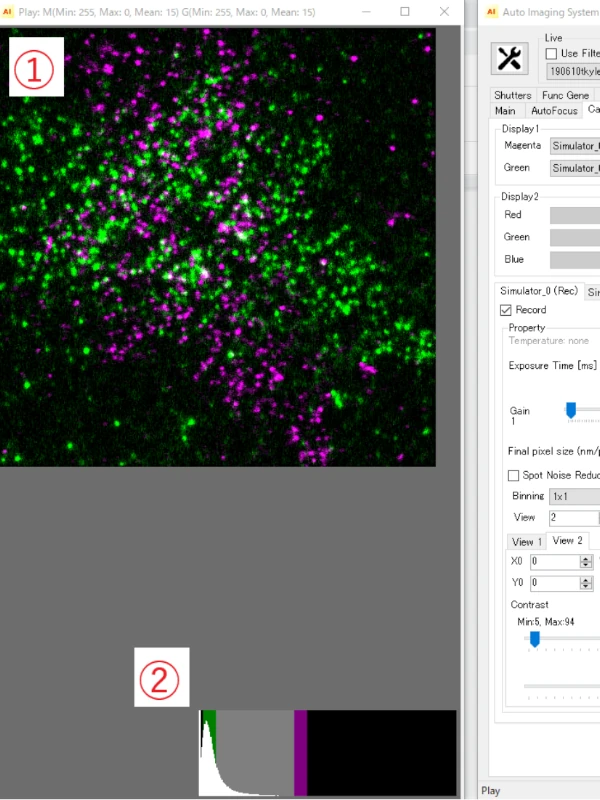
Task: Open the Magenta channel dropdown in Display1
Action: (x=575, y=146)
